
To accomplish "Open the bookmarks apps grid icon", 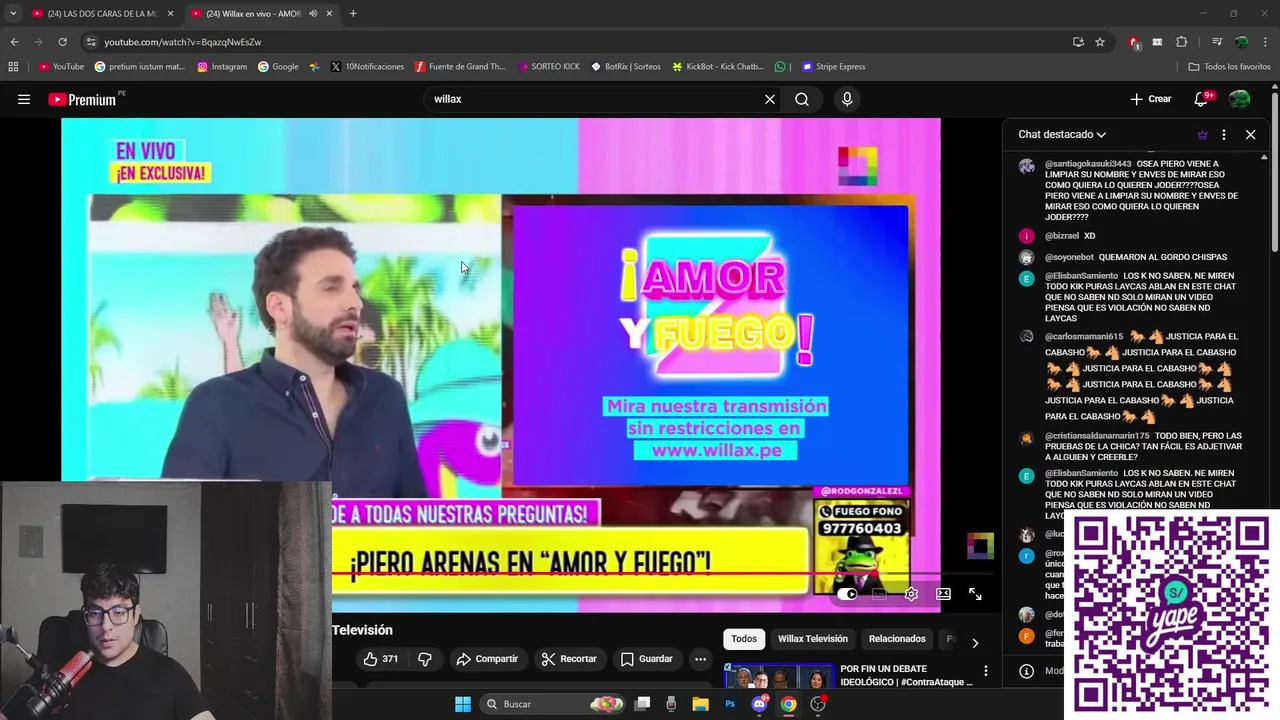I will pyautogui.click(x=13, y=67).
